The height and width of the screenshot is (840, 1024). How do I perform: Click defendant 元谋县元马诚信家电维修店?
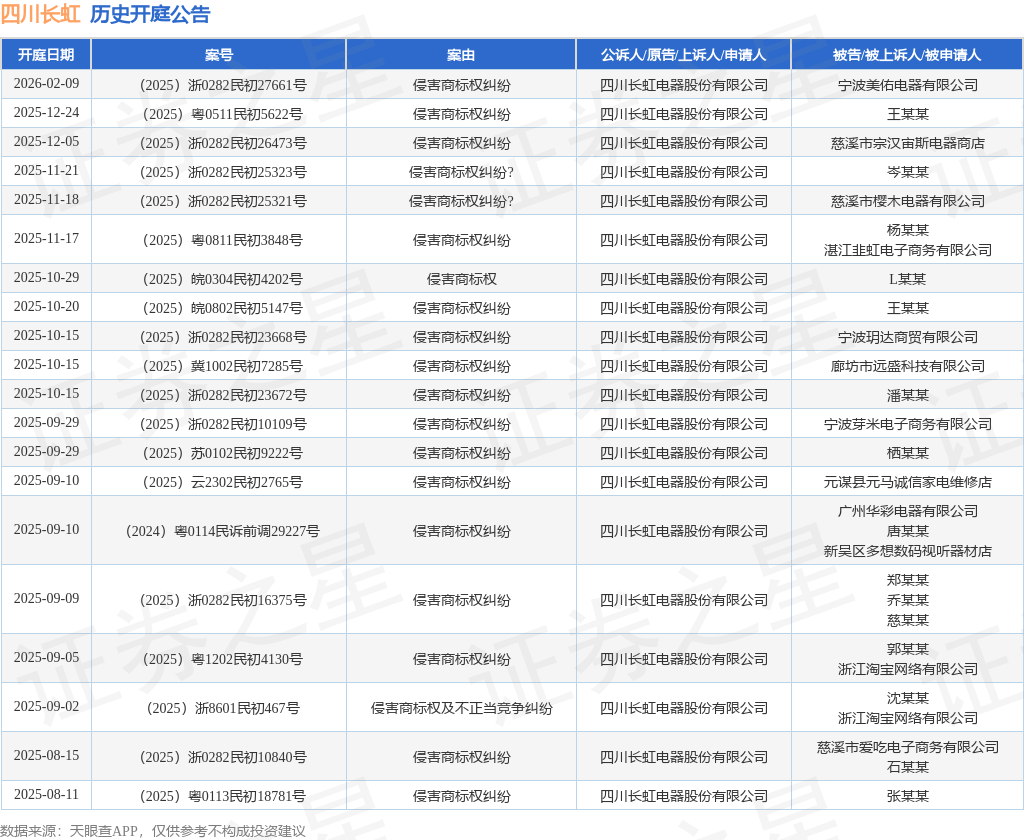908,483
